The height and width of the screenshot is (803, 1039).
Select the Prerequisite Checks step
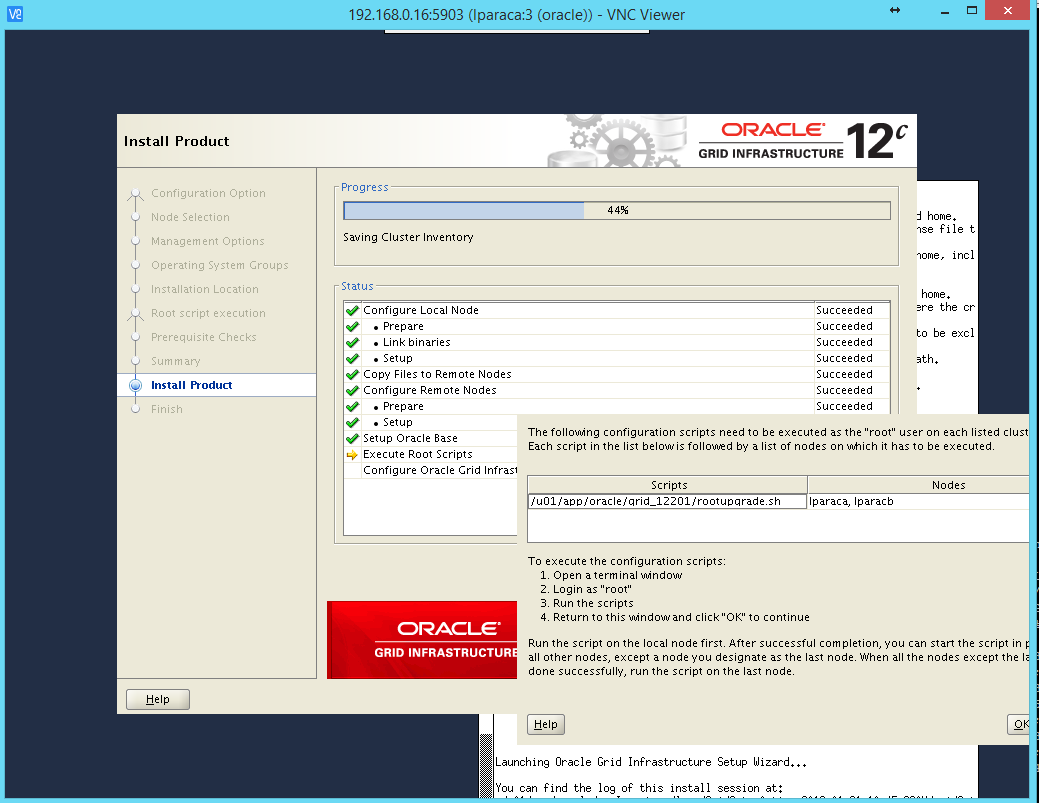pyautogui.click(x=203, y=337)
